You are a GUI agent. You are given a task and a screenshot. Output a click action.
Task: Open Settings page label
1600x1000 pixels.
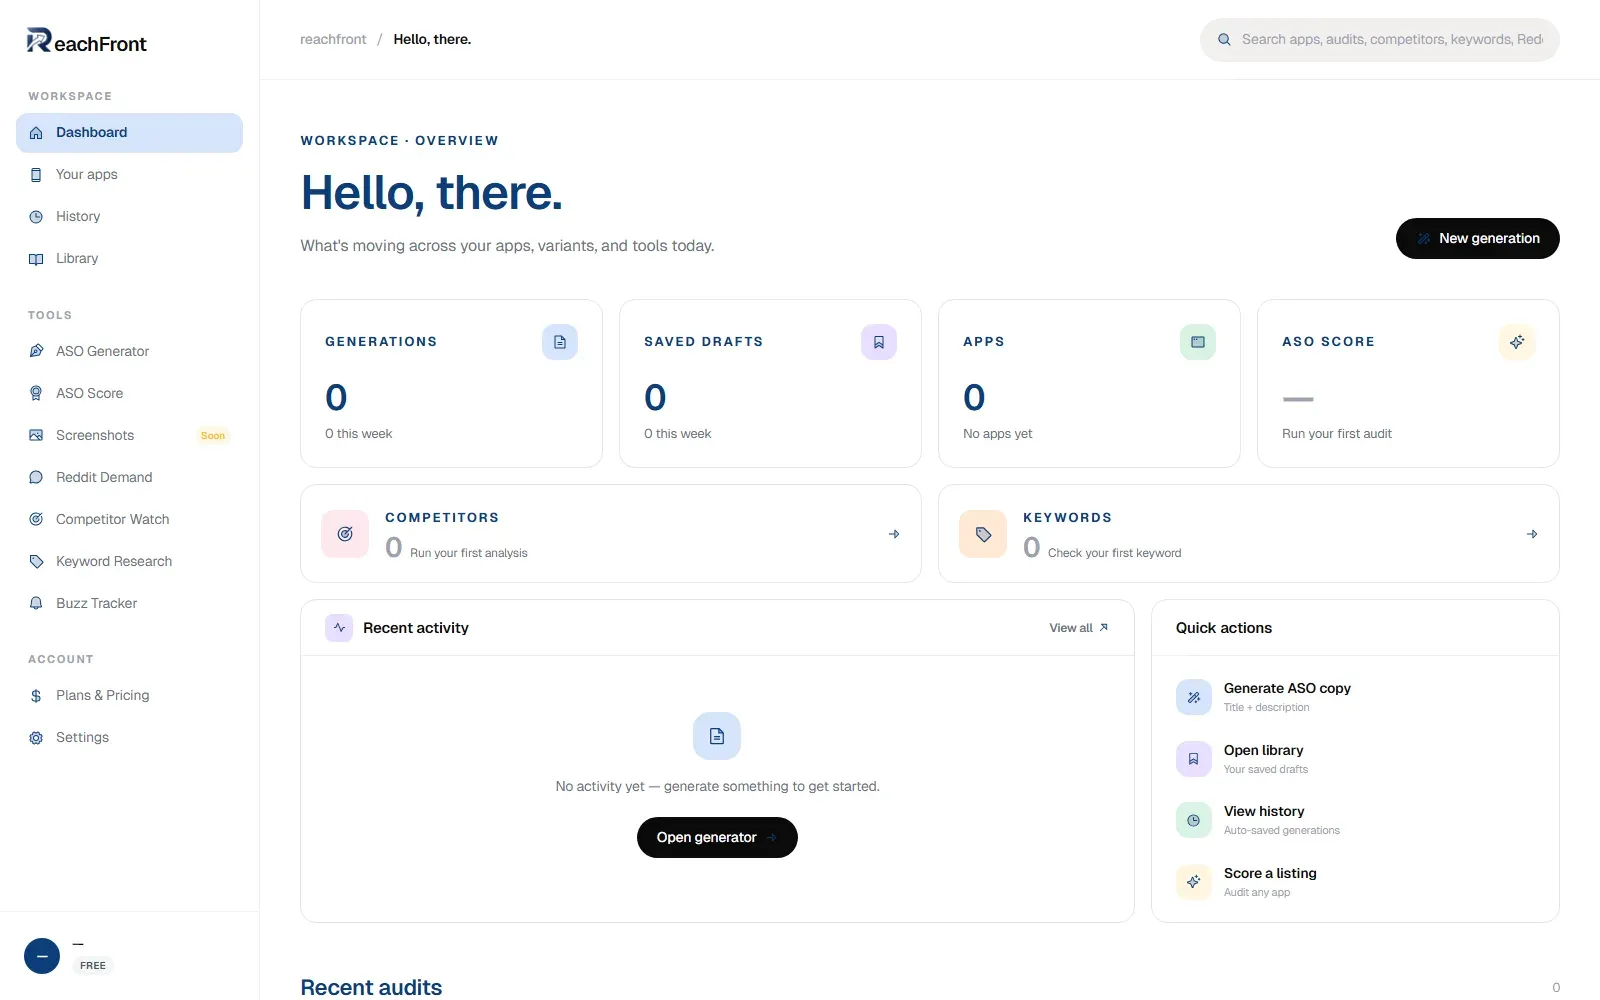coord(82,737)
